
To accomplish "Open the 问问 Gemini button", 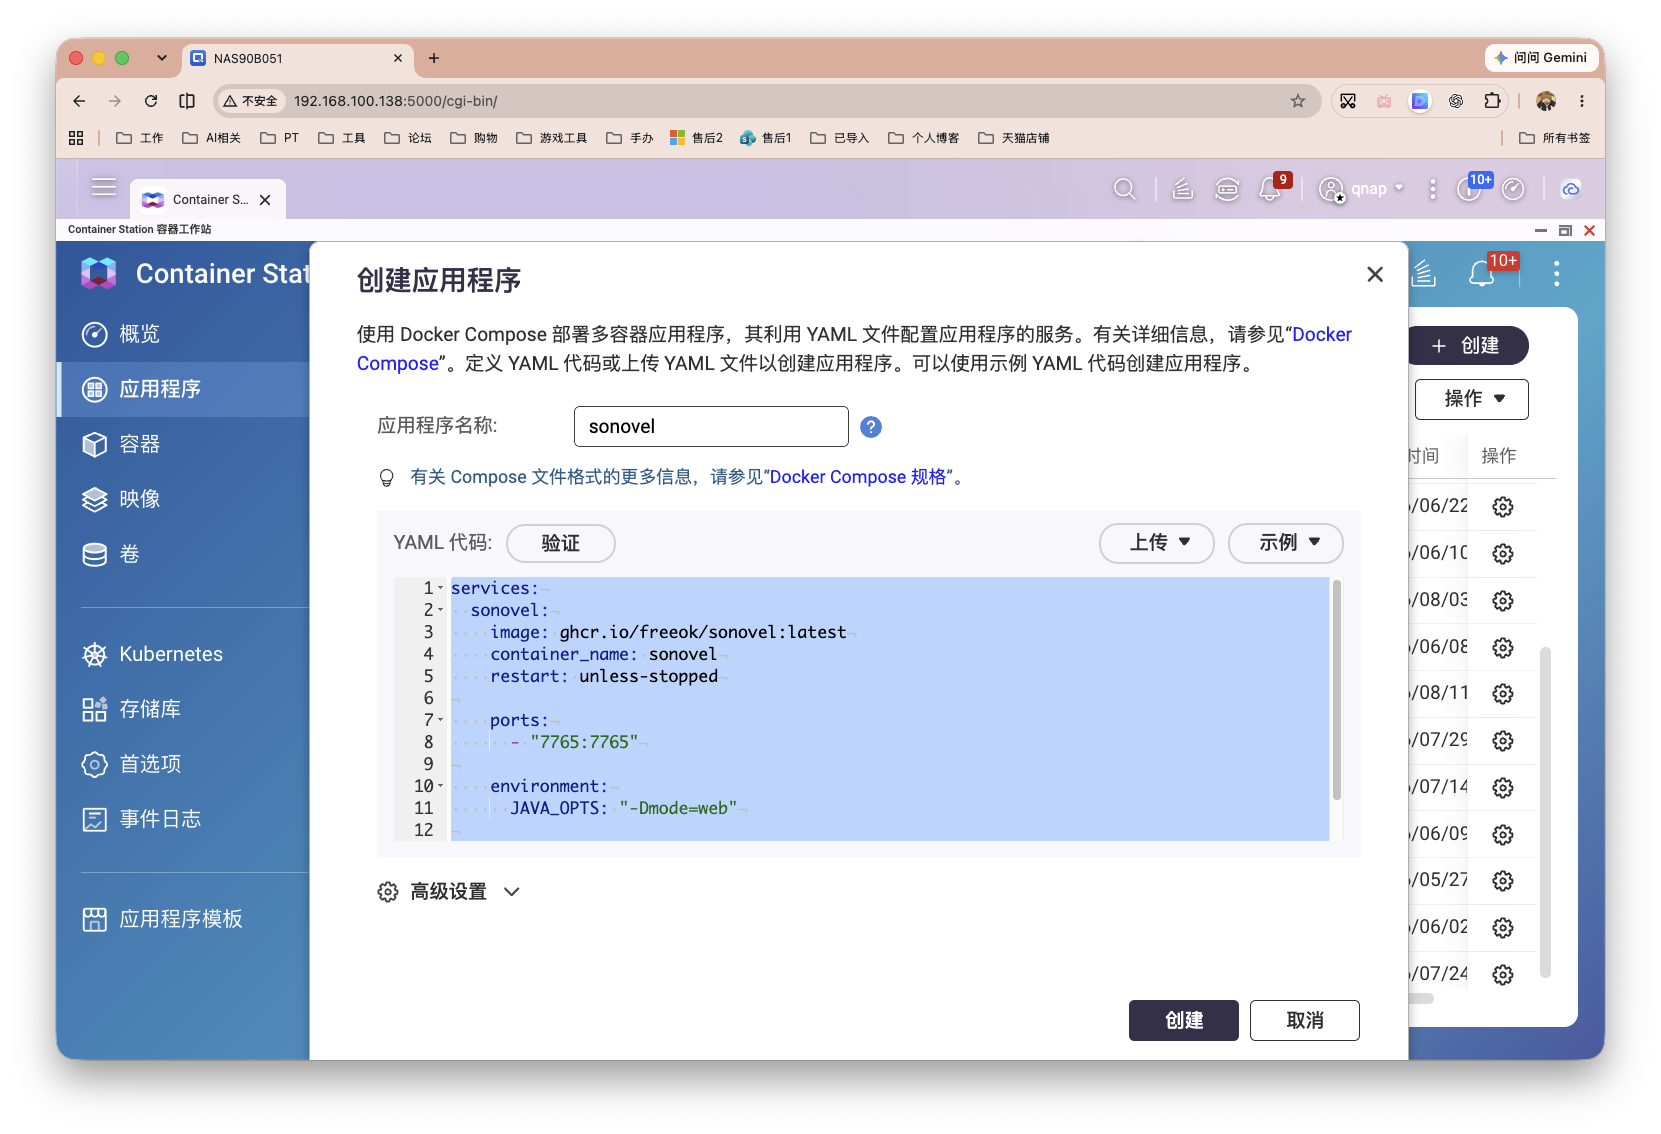I will pos(1540,58).
